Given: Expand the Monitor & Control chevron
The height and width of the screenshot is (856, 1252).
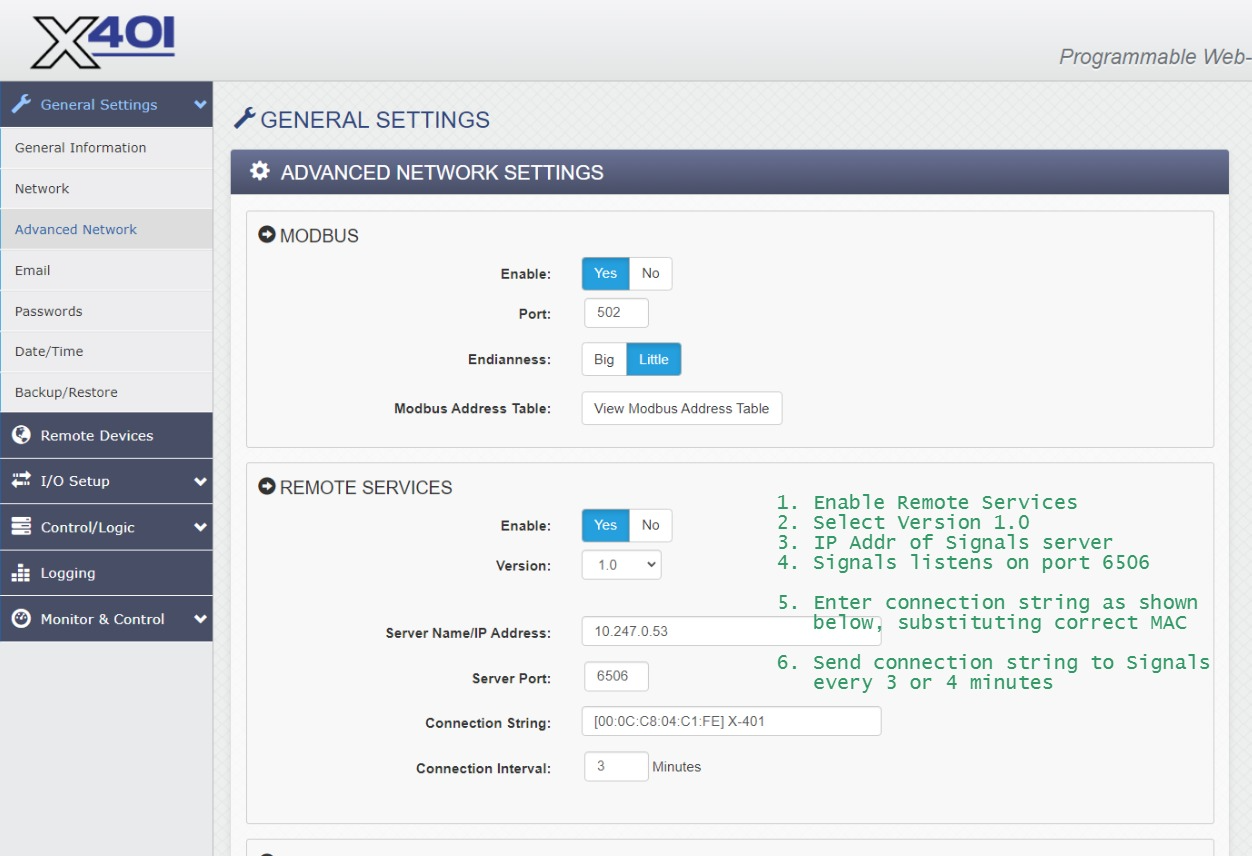Looking at the screenshot, I should (200, 619).
